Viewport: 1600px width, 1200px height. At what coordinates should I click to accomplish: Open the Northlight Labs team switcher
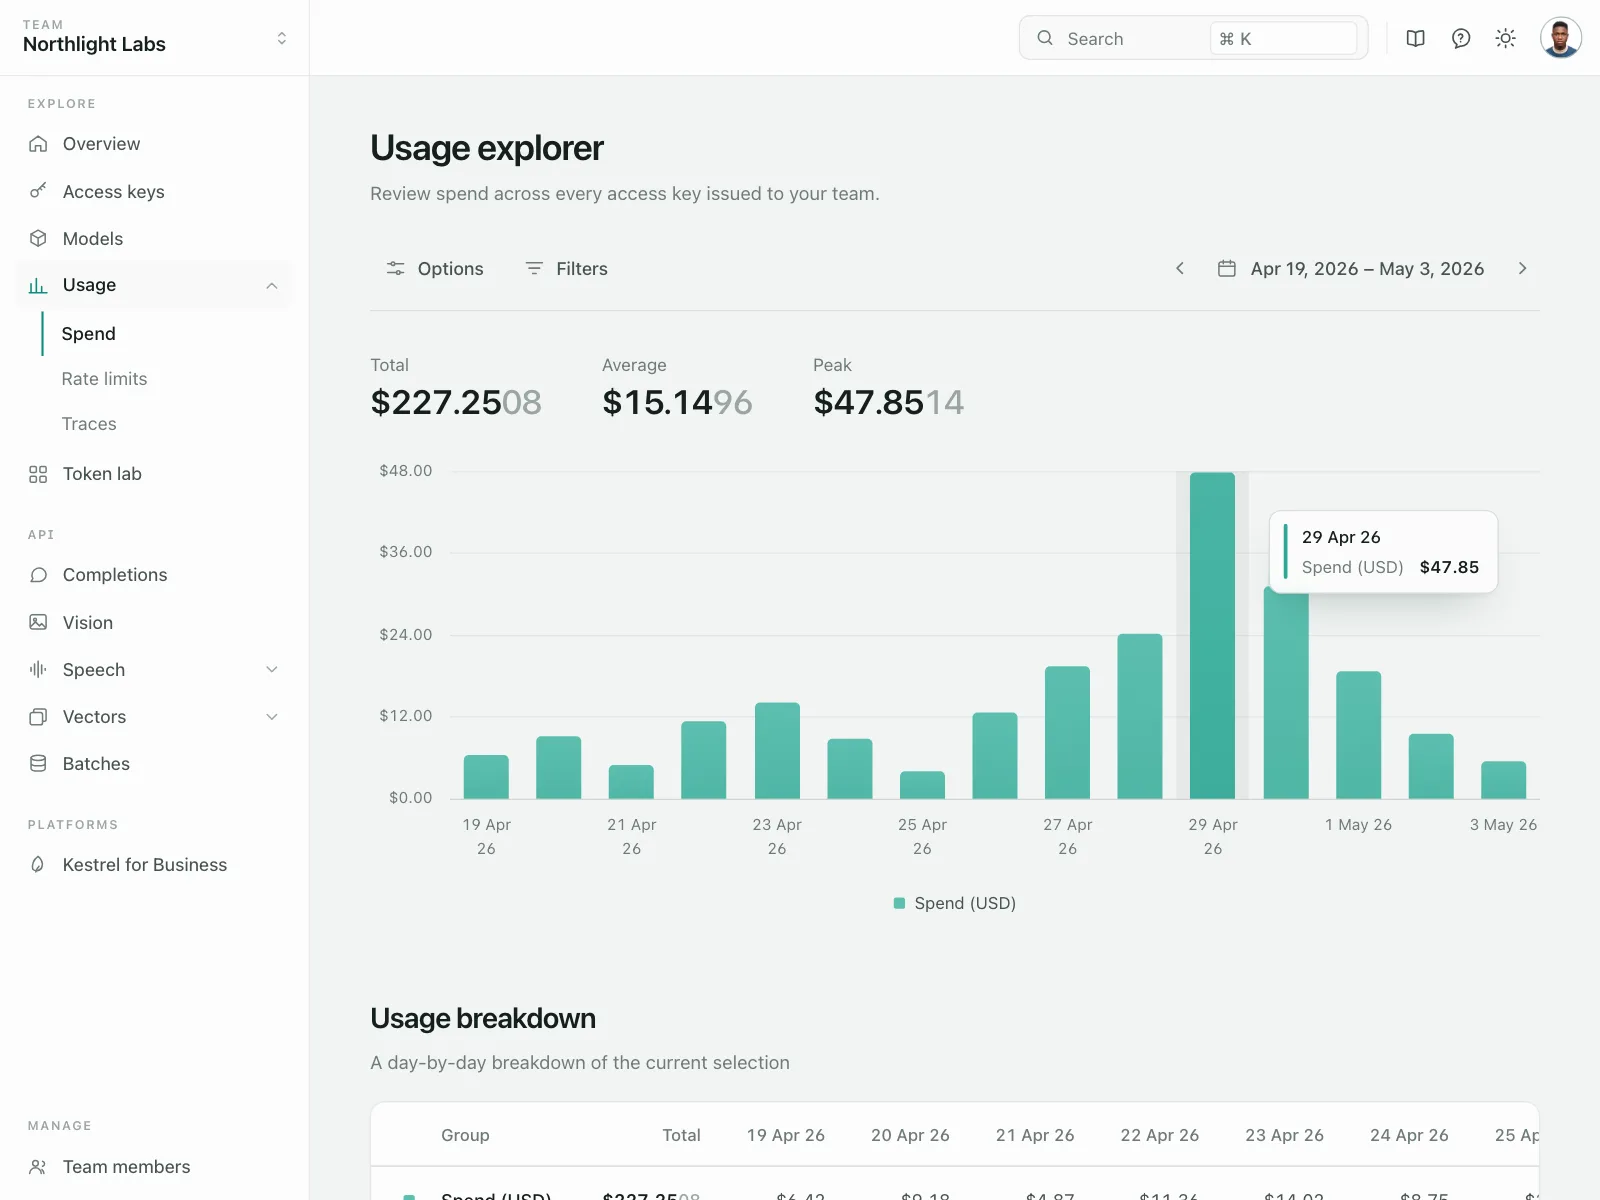[155, 38]
